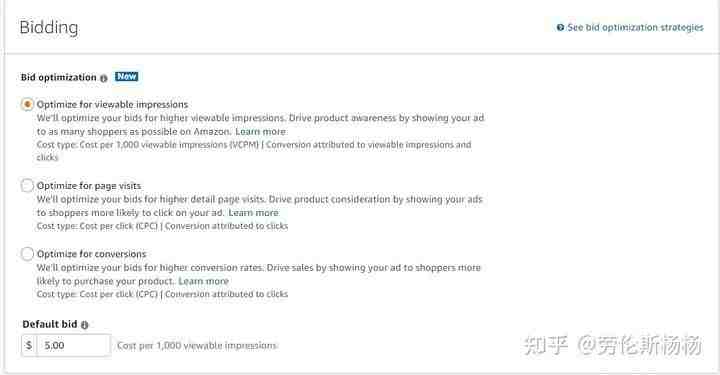Click the Default bid info icon
Image resolution: width=720 pixels, height=375 pixels.
tap(84, 325)
